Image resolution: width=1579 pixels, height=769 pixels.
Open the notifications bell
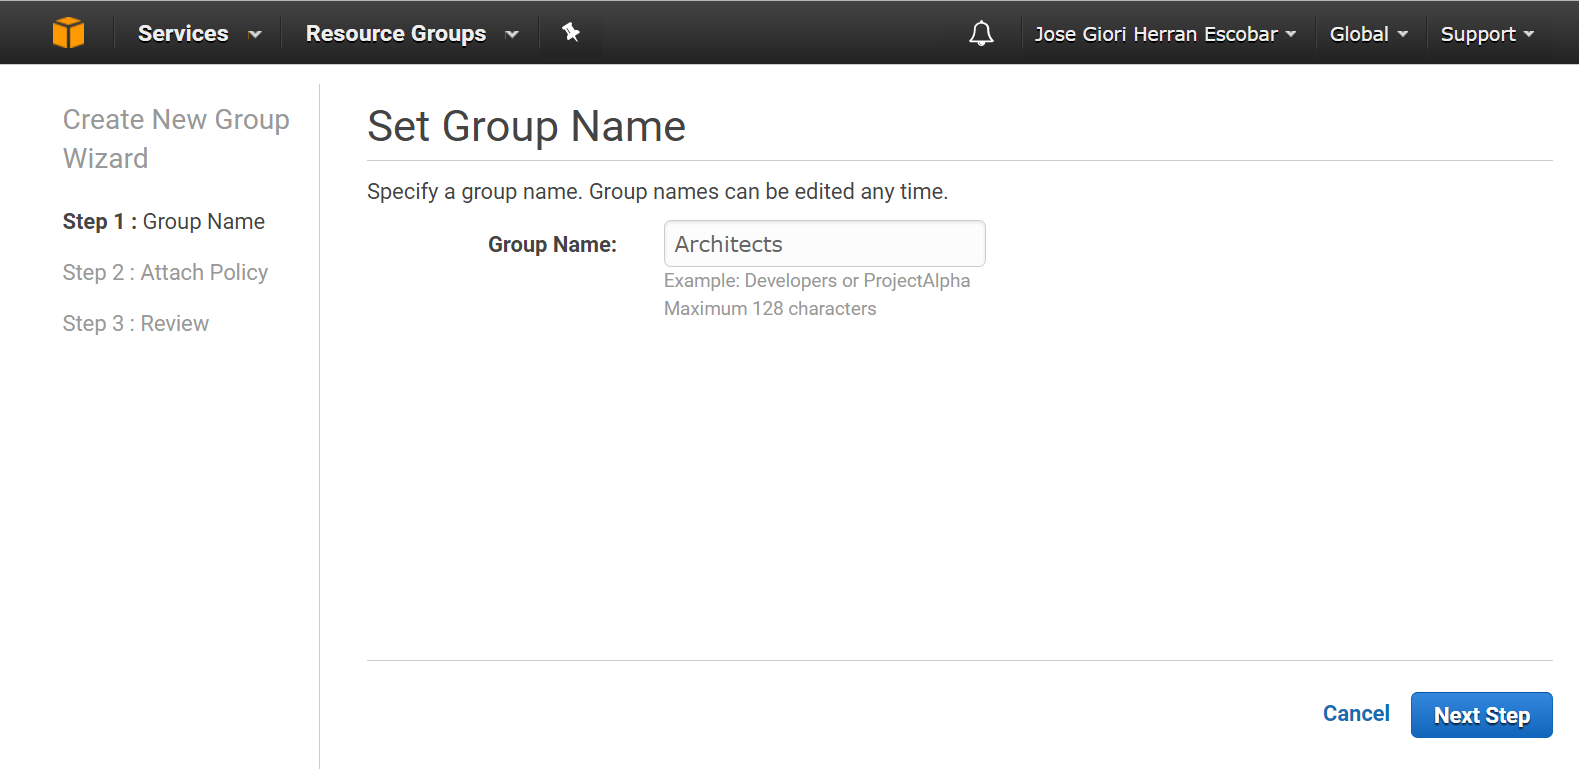tap(981, 33)
